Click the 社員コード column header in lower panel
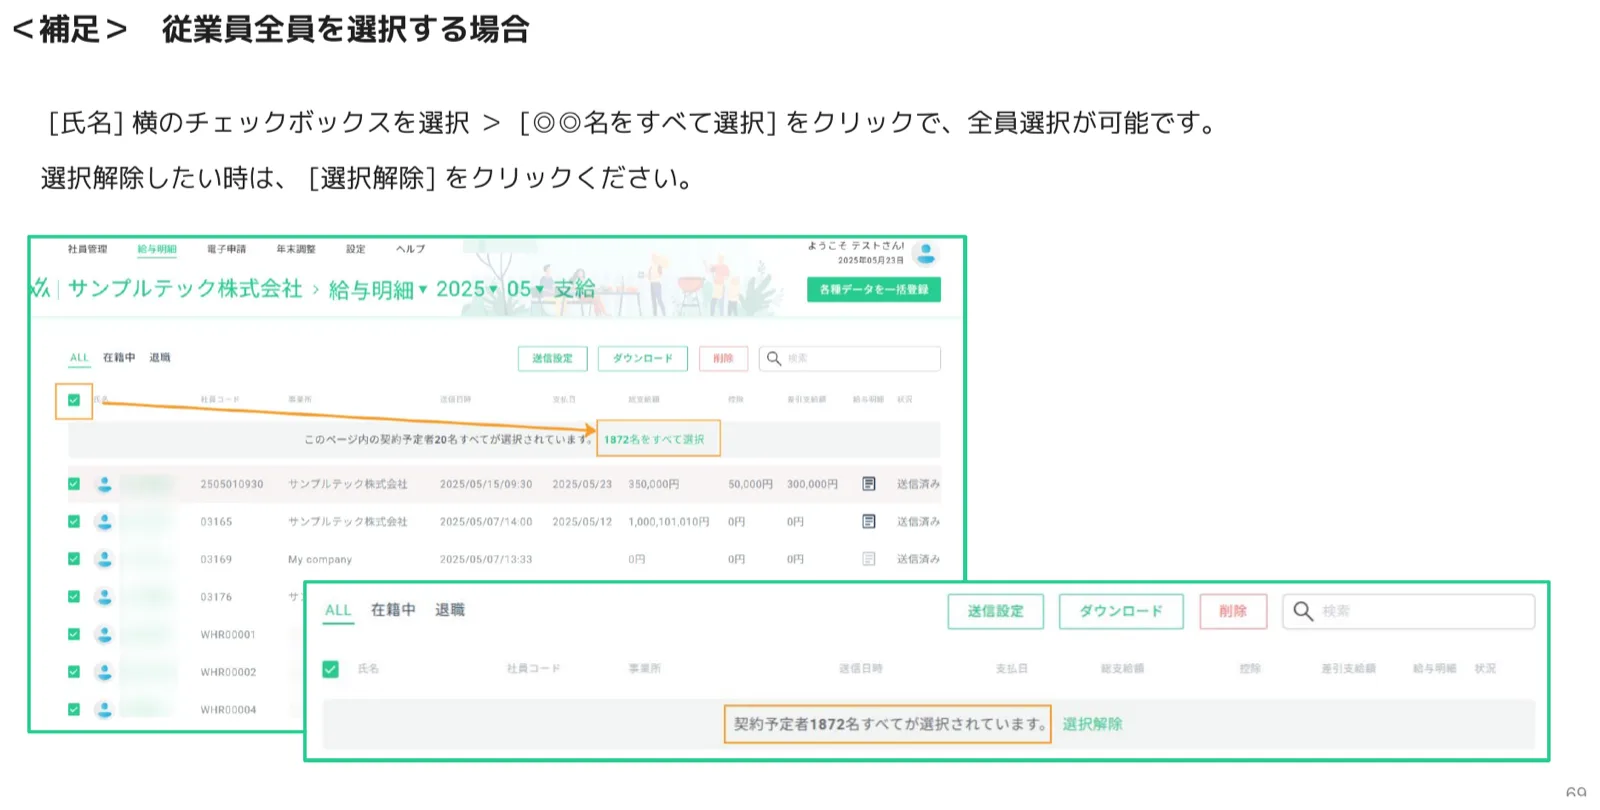The image size is (1600, 810). [533, 669]
